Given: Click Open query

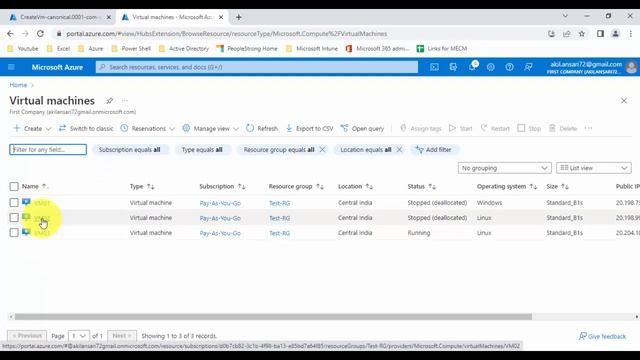Looking at the screenshot, I should coord(362,128).
